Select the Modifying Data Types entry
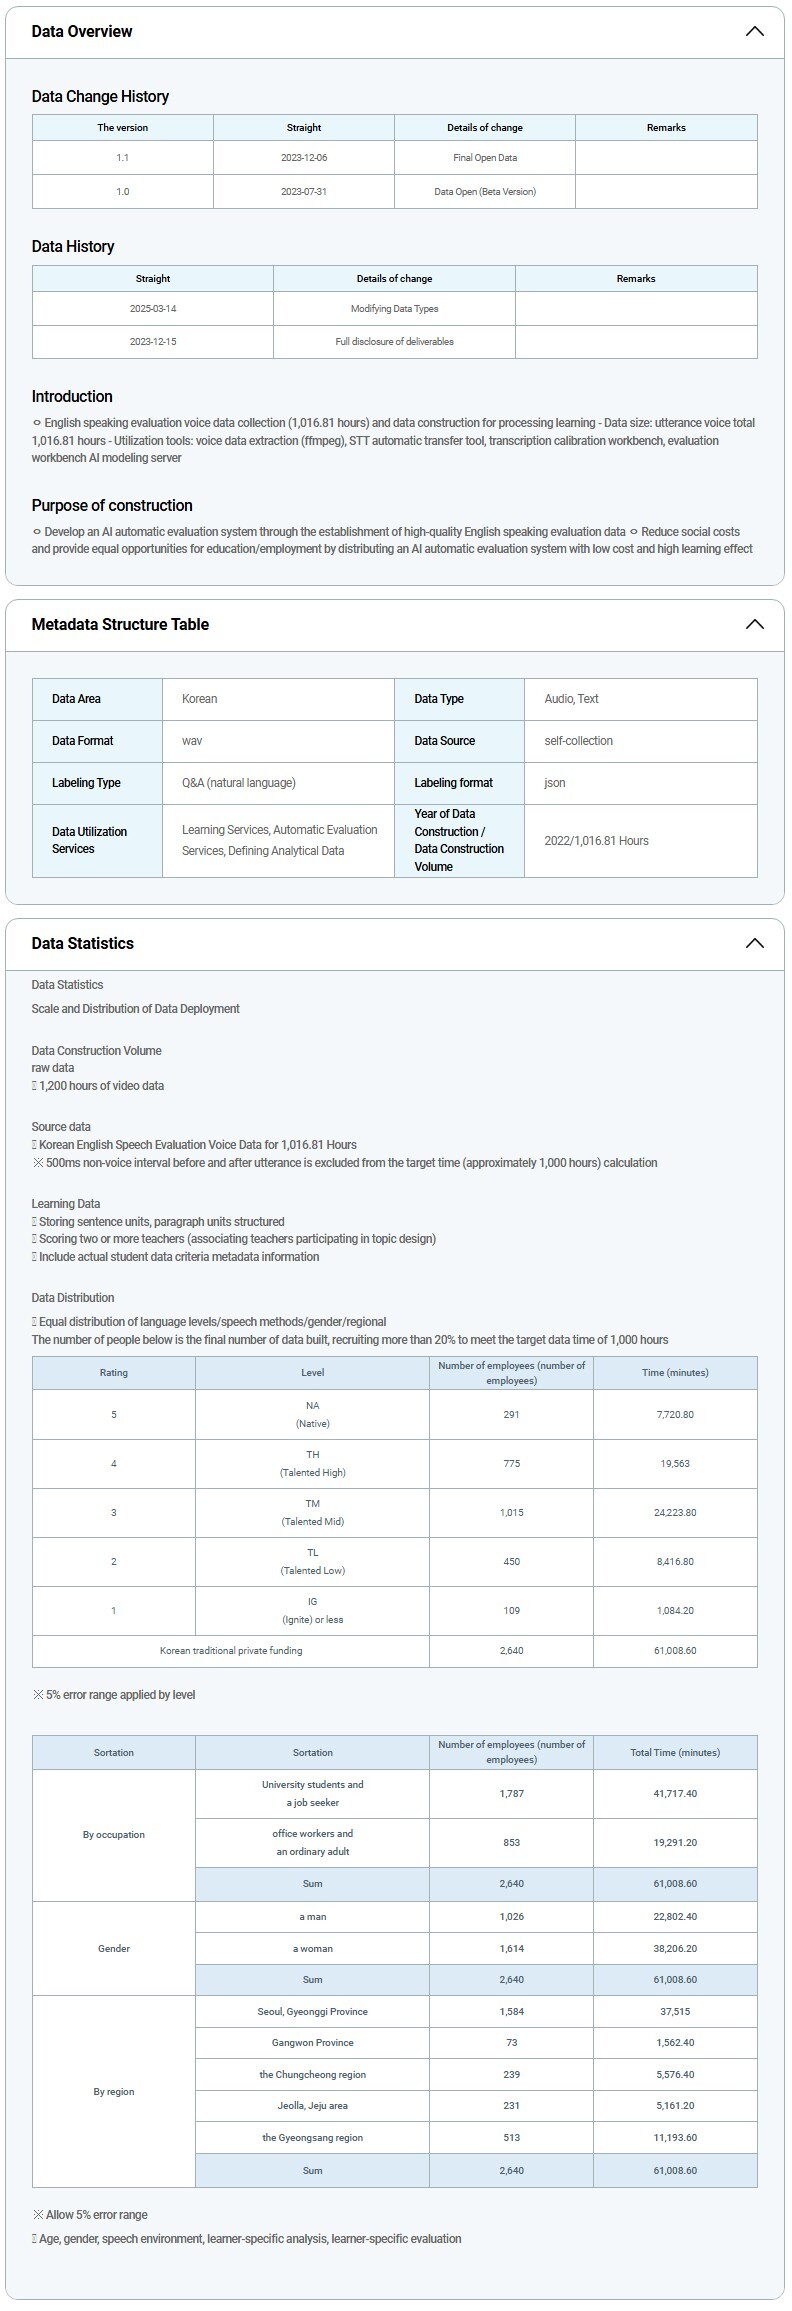792x2311 pixels. (394, 309)
